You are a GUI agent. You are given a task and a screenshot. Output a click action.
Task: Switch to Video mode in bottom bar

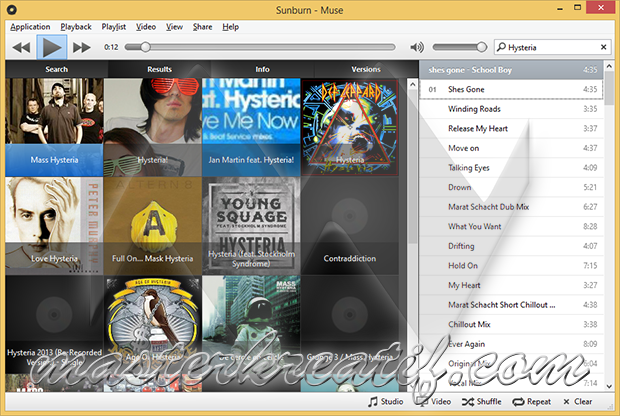coord(435,401)
